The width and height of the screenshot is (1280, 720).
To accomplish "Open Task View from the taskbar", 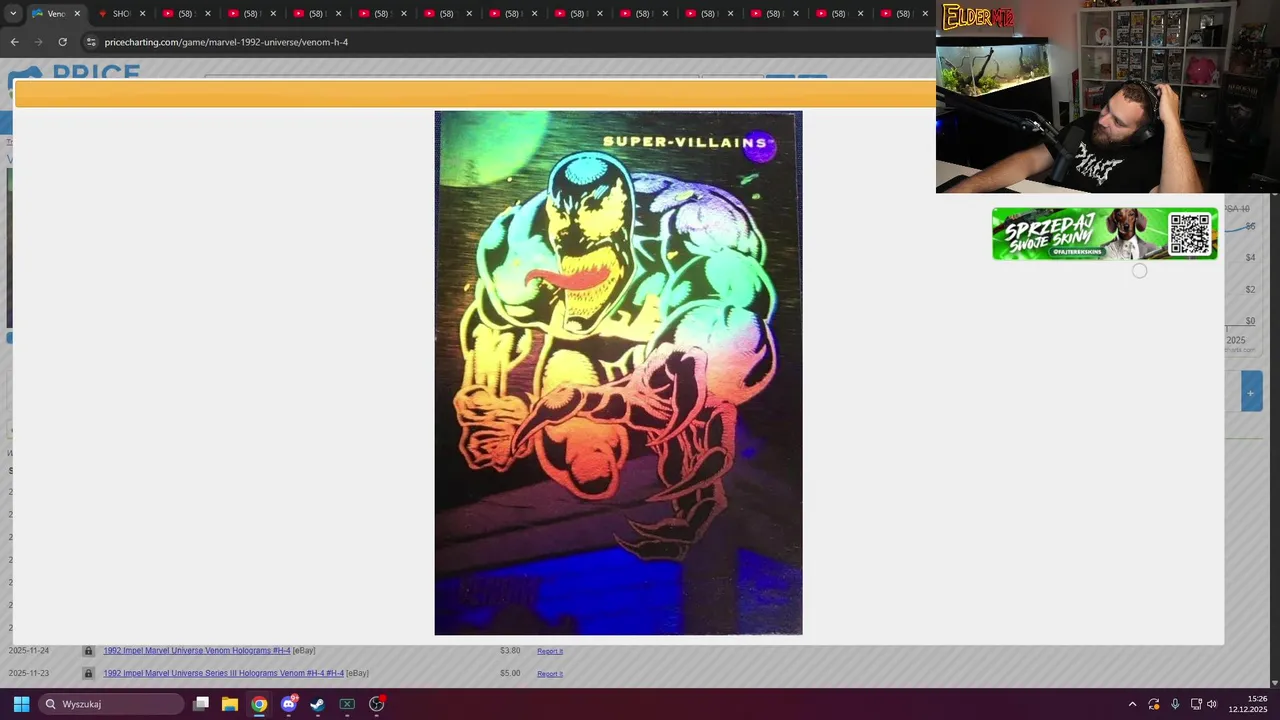I will point(201,704).
